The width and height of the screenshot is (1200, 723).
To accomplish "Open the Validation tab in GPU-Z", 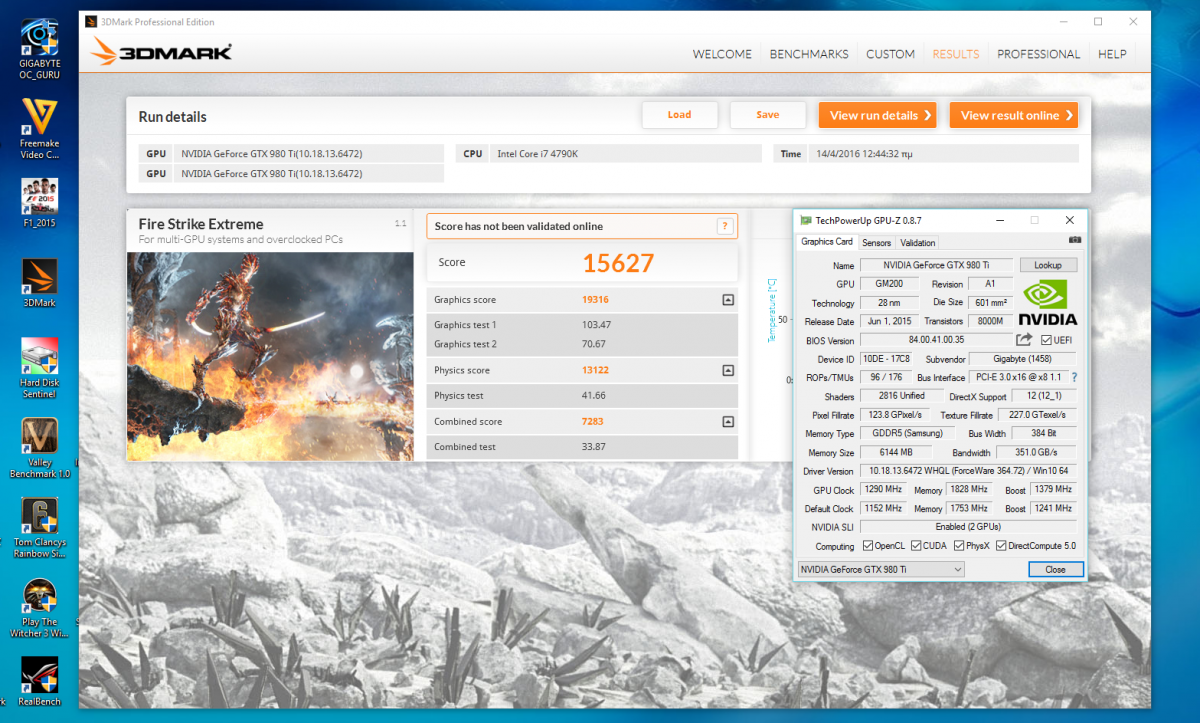I will pyautogui.click(x=918, y=242).
